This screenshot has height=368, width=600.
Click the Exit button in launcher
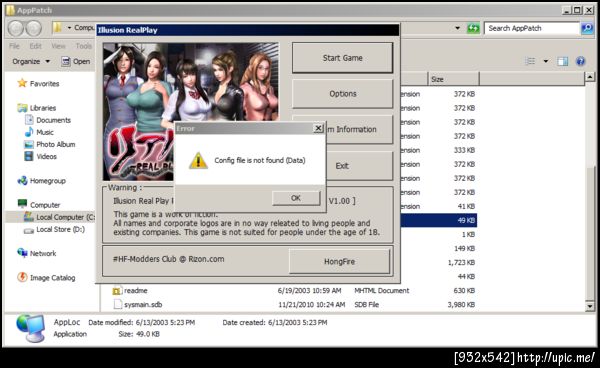[359, 166]
